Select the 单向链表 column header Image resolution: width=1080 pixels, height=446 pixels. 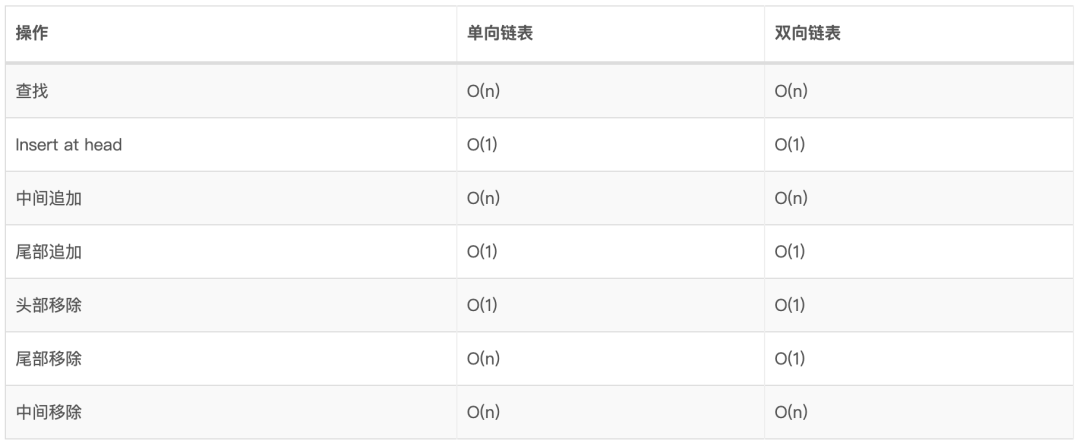click(500, 34)
